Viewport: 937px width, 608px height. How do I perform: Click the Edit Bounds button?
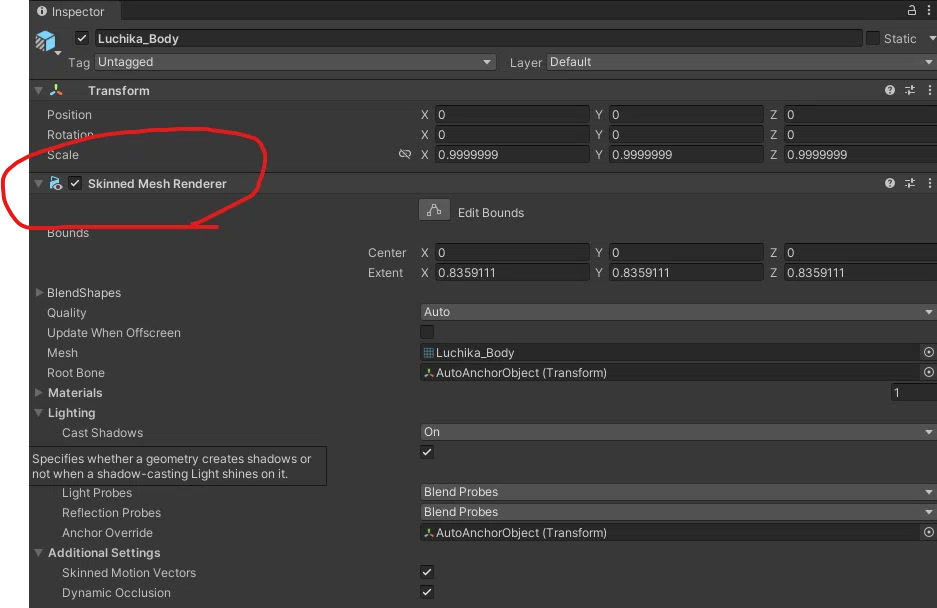[x=434, y=210]
